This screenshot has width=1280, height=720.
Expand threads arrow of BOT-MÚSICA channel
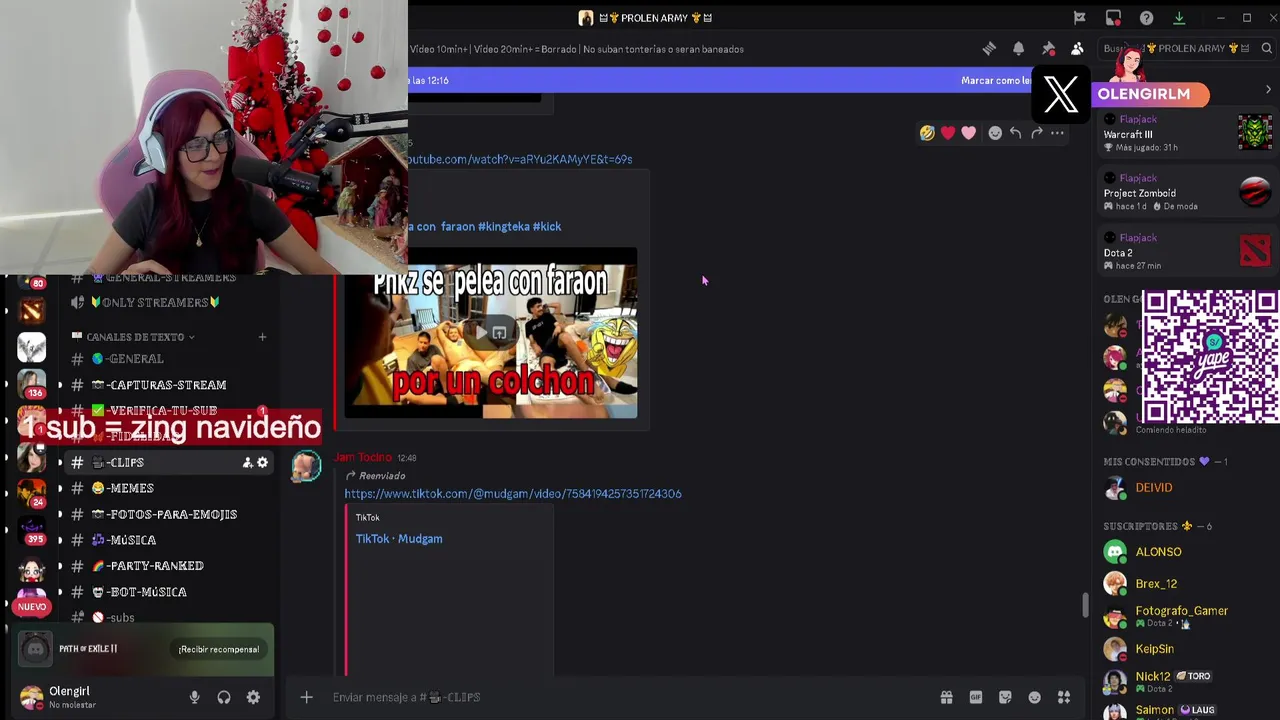point(60,592)
